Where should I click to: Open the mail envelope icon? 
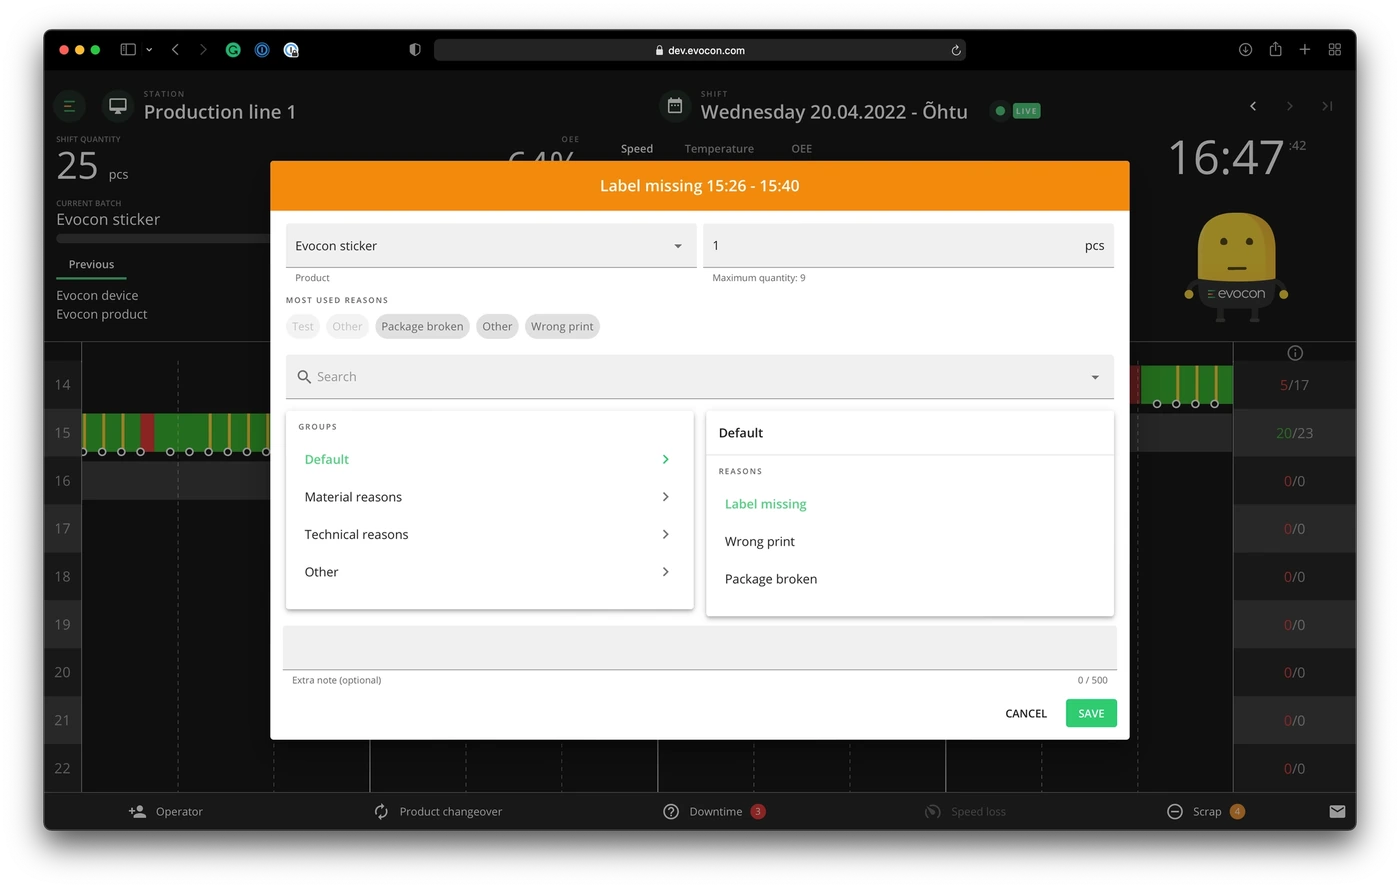click(1337, 811)
